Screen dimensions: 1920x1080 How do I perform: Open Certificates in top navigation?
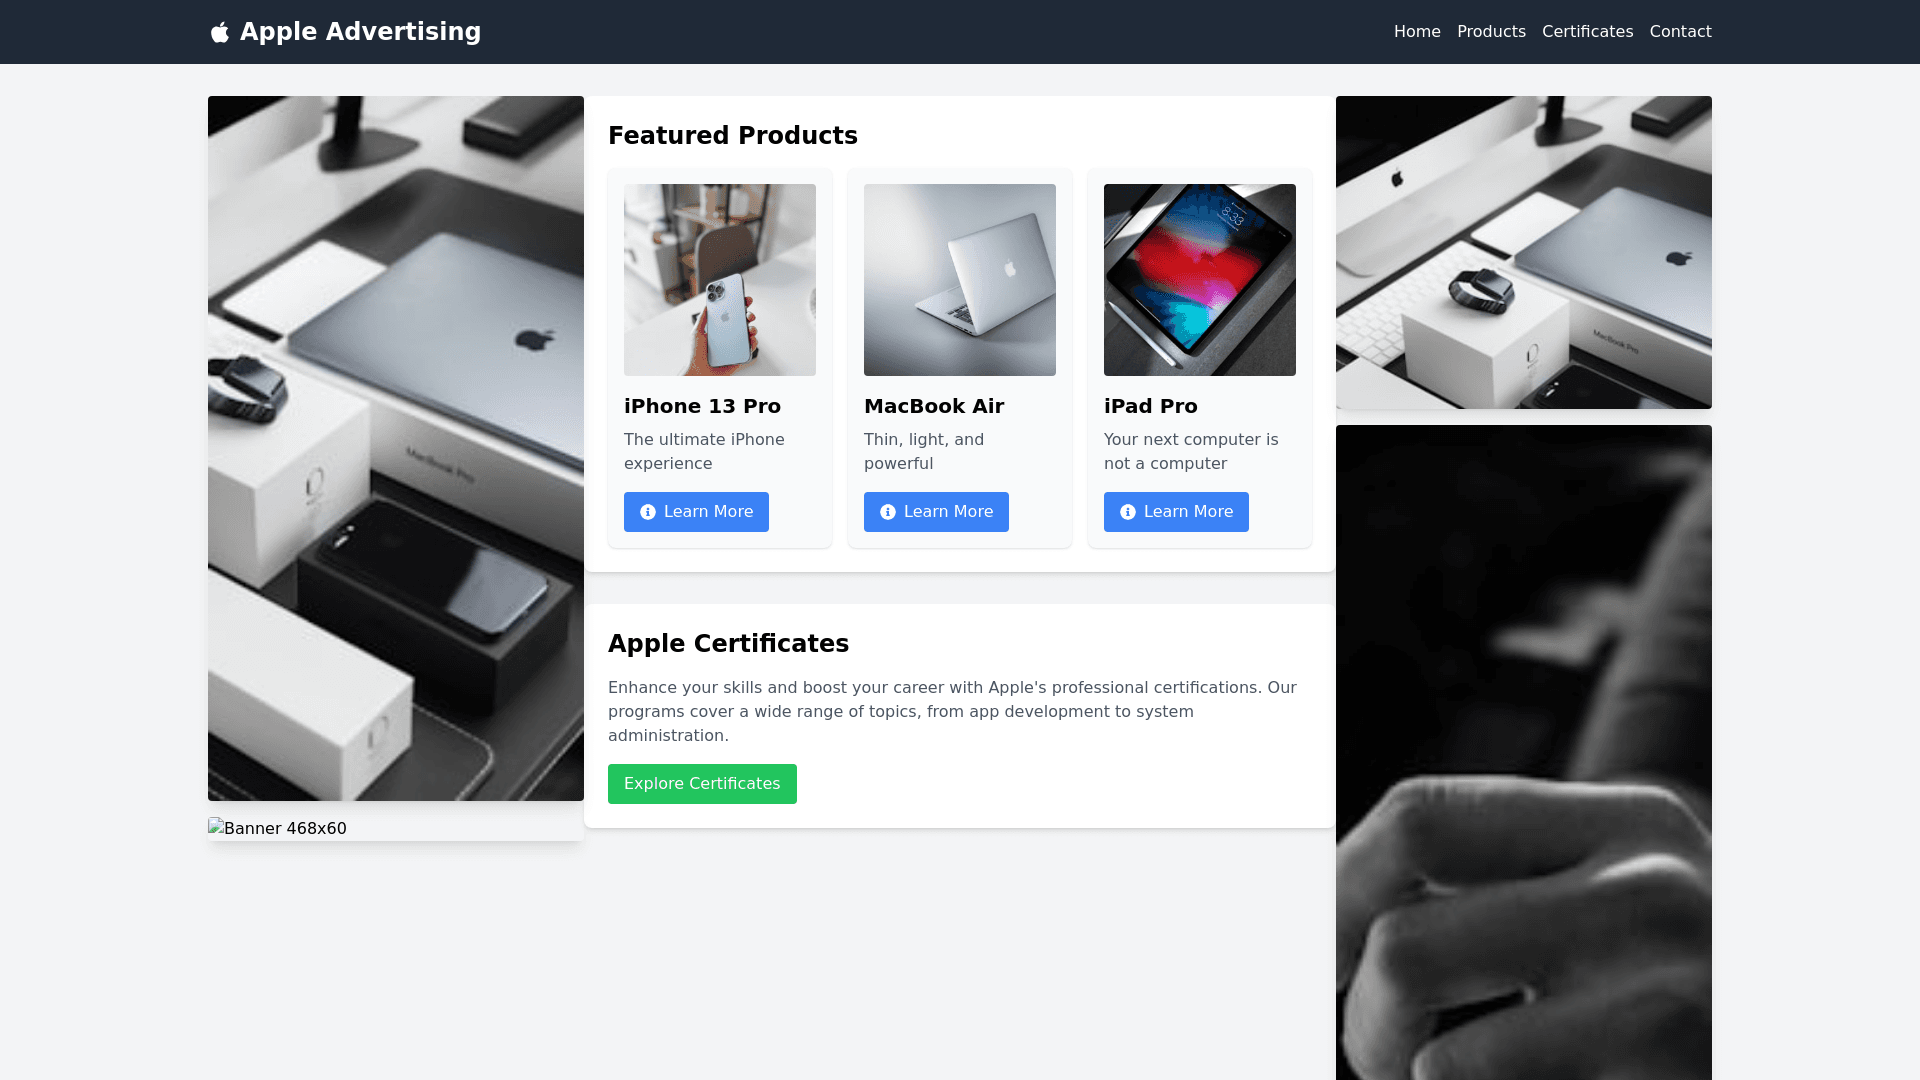[1587, 32]
